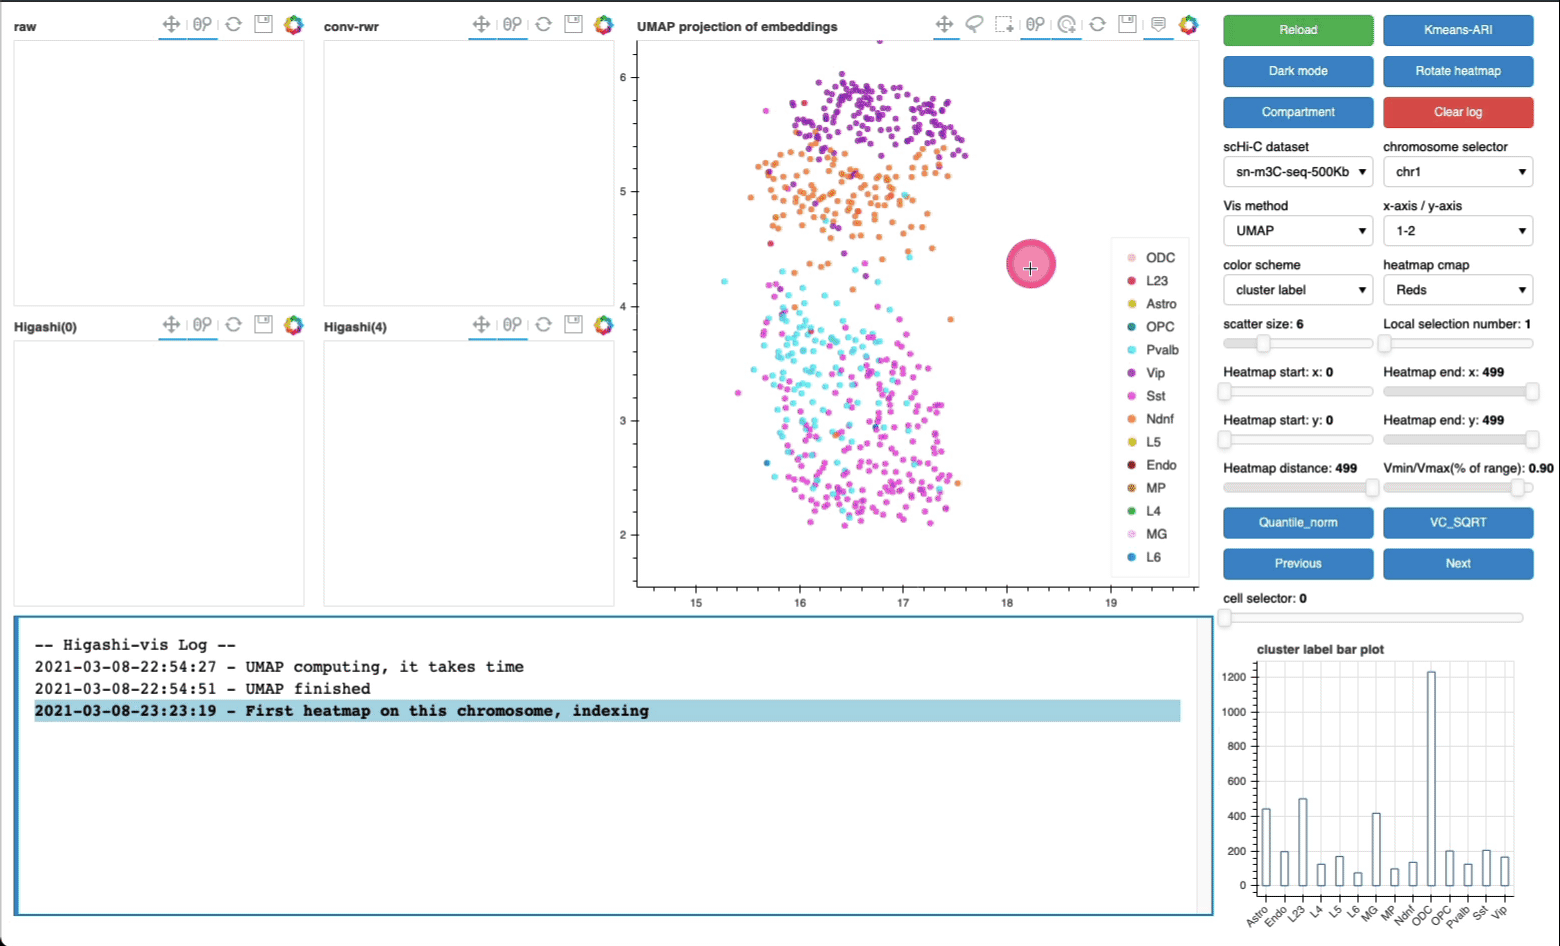Click Reset icon in conv-rwr plot toolbar
This screenshot has height=946, width=1560.
tap(543, 24)
